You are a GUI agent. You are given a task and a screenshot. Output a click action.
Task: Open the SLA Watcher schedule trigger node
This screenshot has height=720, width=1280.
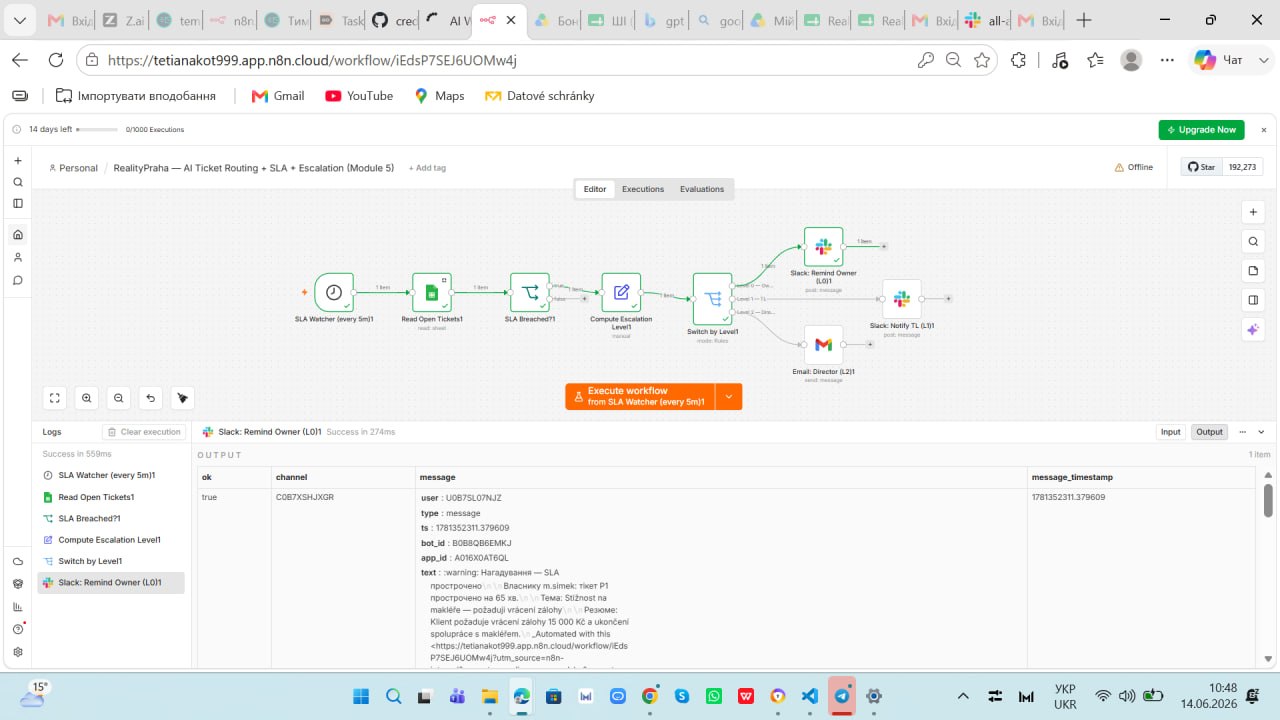point(334,292)
